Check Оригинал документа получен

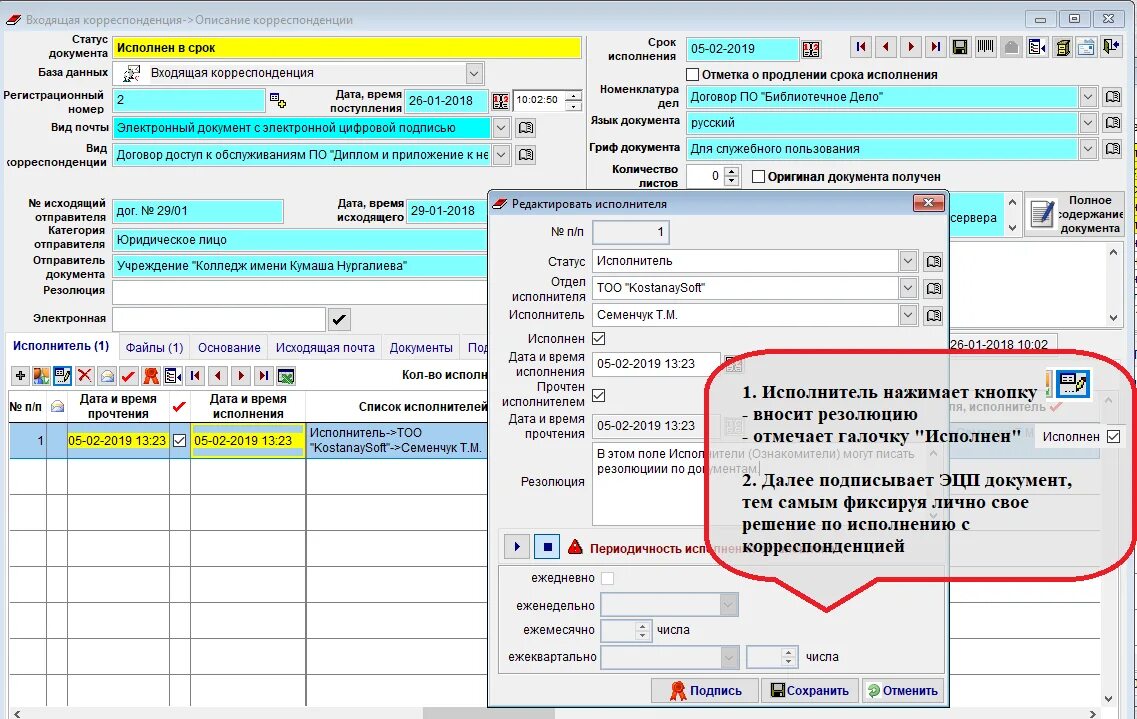point(758,177)
